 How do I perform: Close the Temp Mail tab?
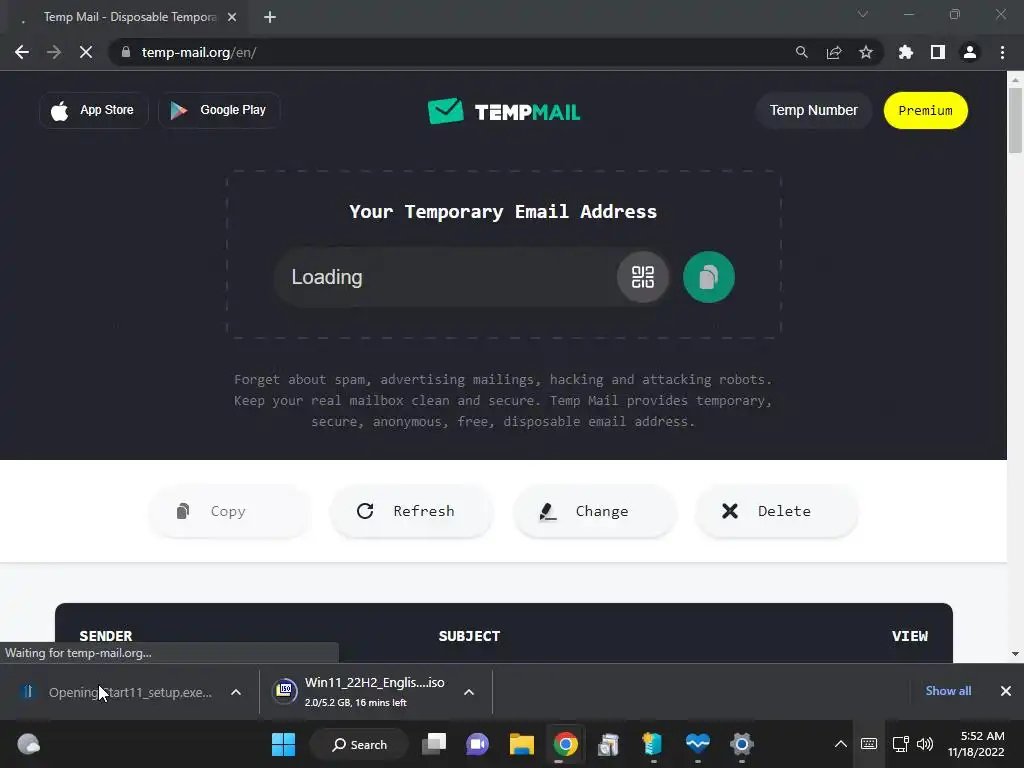(x=232, y=17)
